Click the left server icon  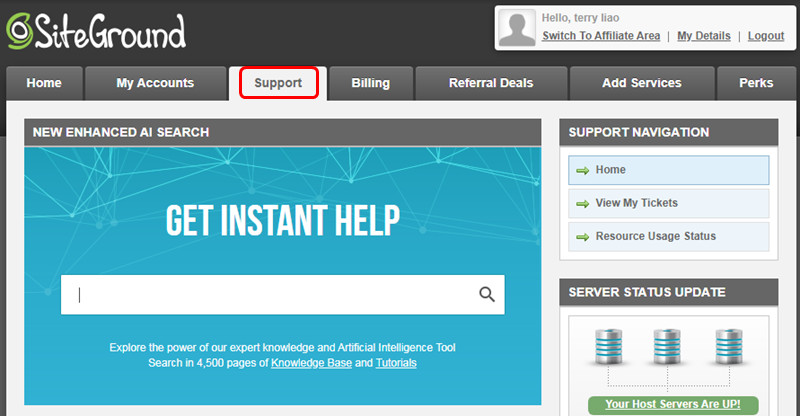[608, 347]
